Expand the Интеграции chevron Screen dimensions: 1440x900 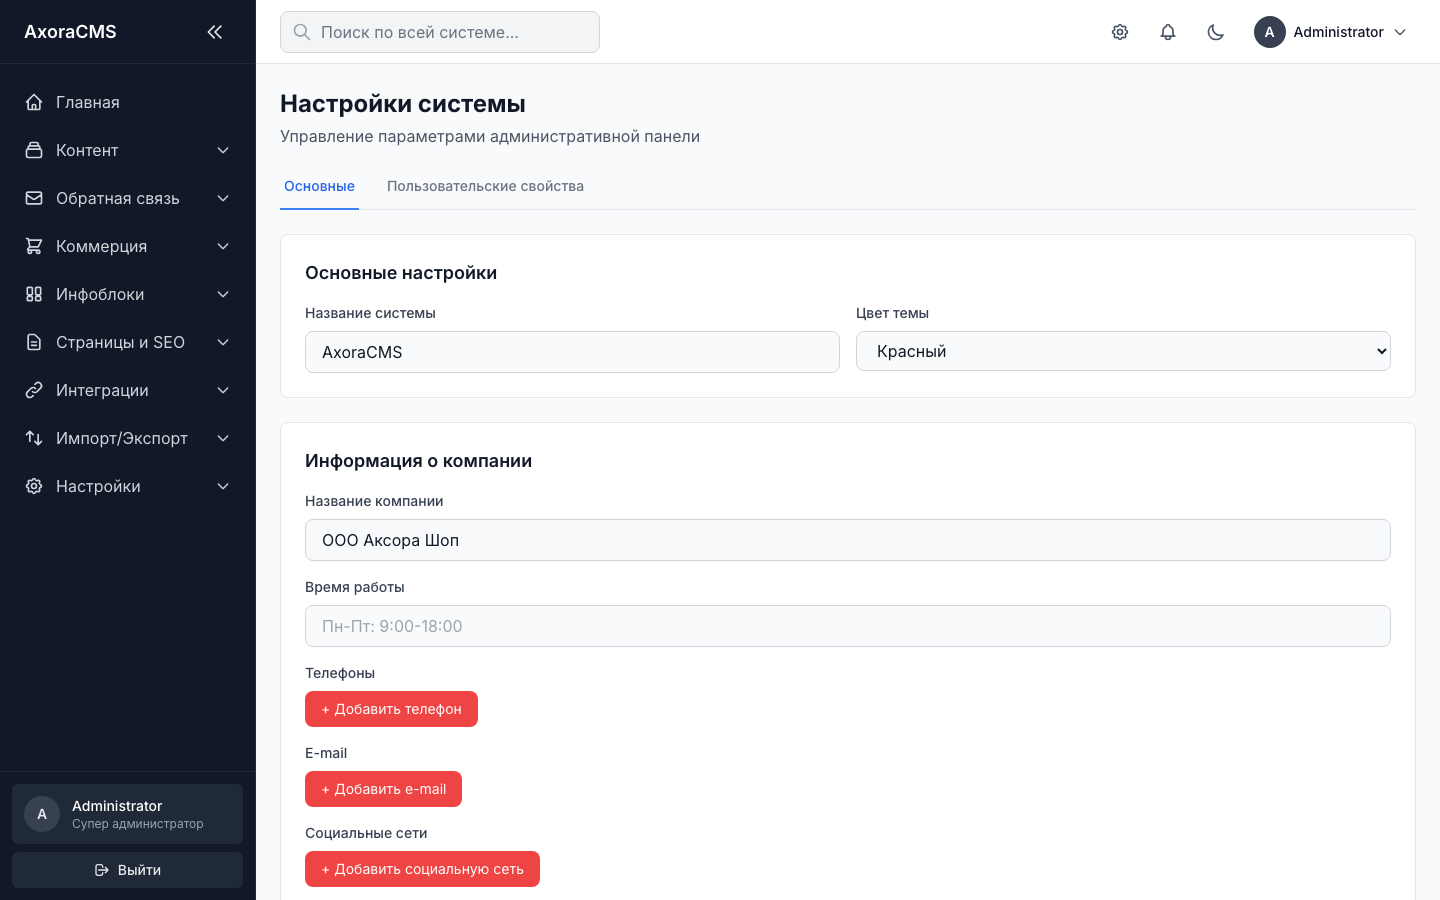pos(223,390)
